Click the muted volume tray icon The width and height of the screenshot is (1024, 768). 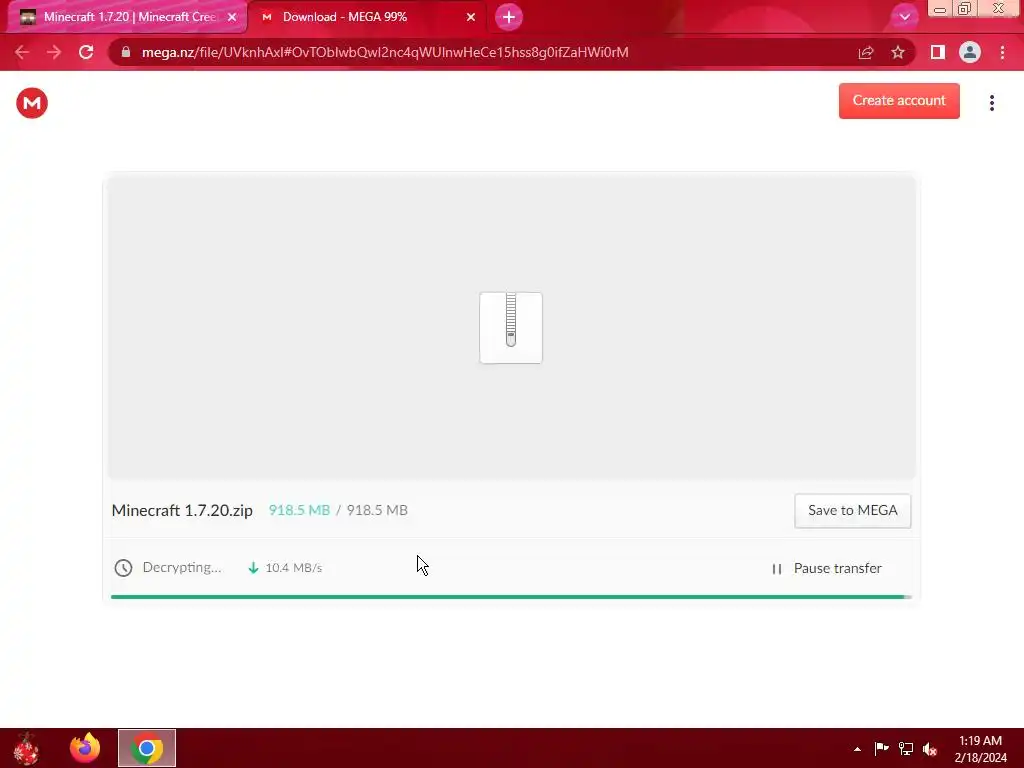930,748
